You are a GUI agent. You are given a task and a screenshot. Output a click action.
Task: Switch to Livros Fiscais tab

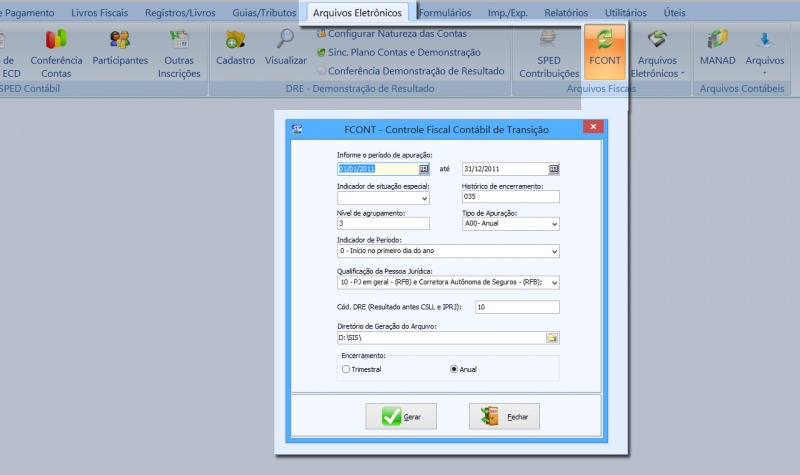pyautogui.click(x=100, y=12)
